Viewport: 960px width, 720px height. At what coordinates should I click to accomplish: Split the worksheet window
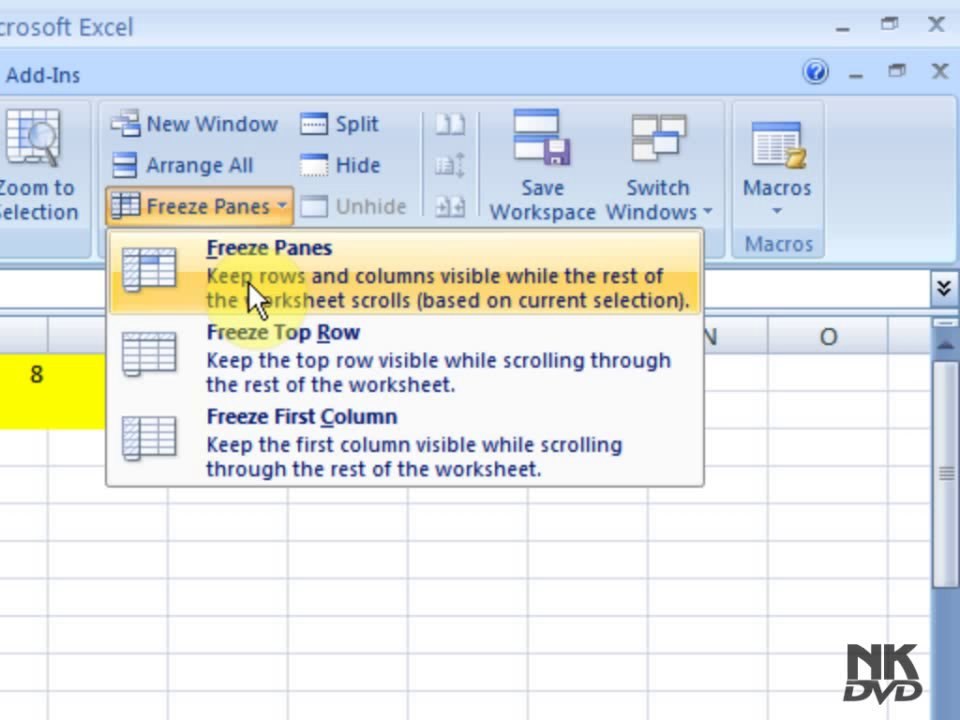tap(340, 124)
